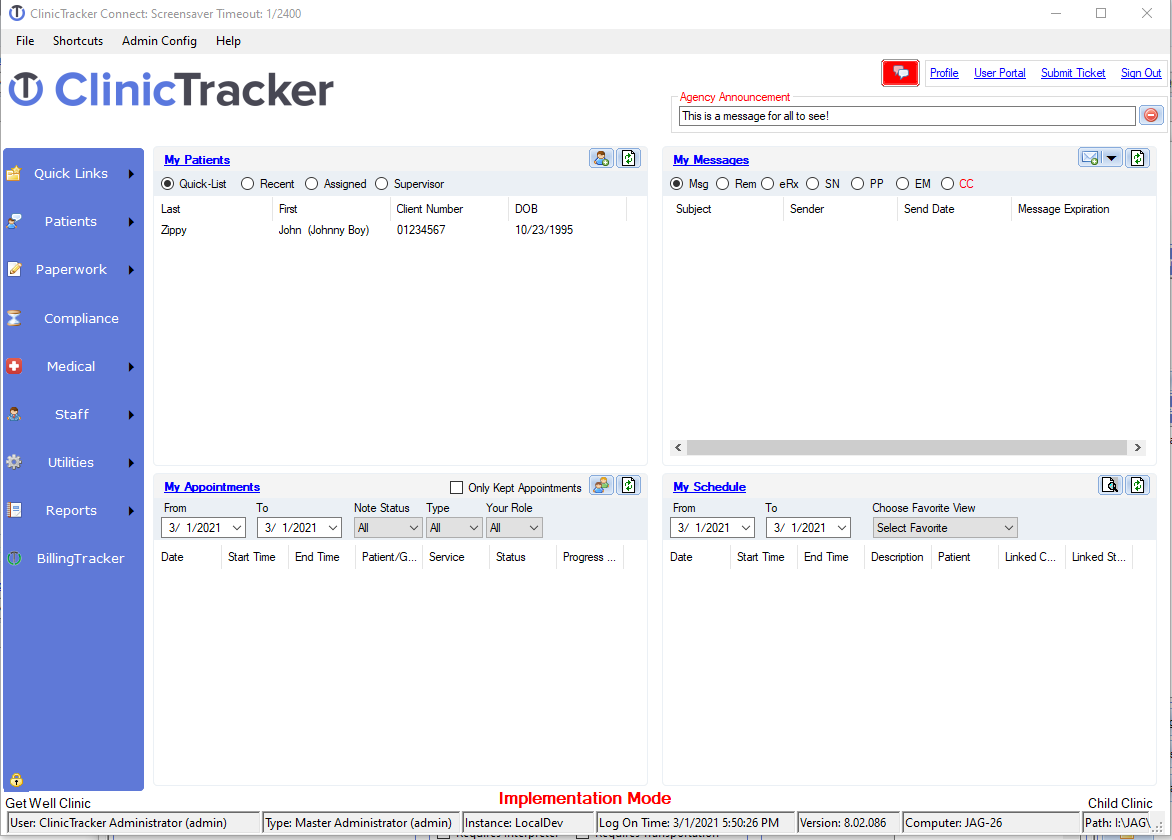
Task: Select the Recent patients radio button
Action: point(247,184)
